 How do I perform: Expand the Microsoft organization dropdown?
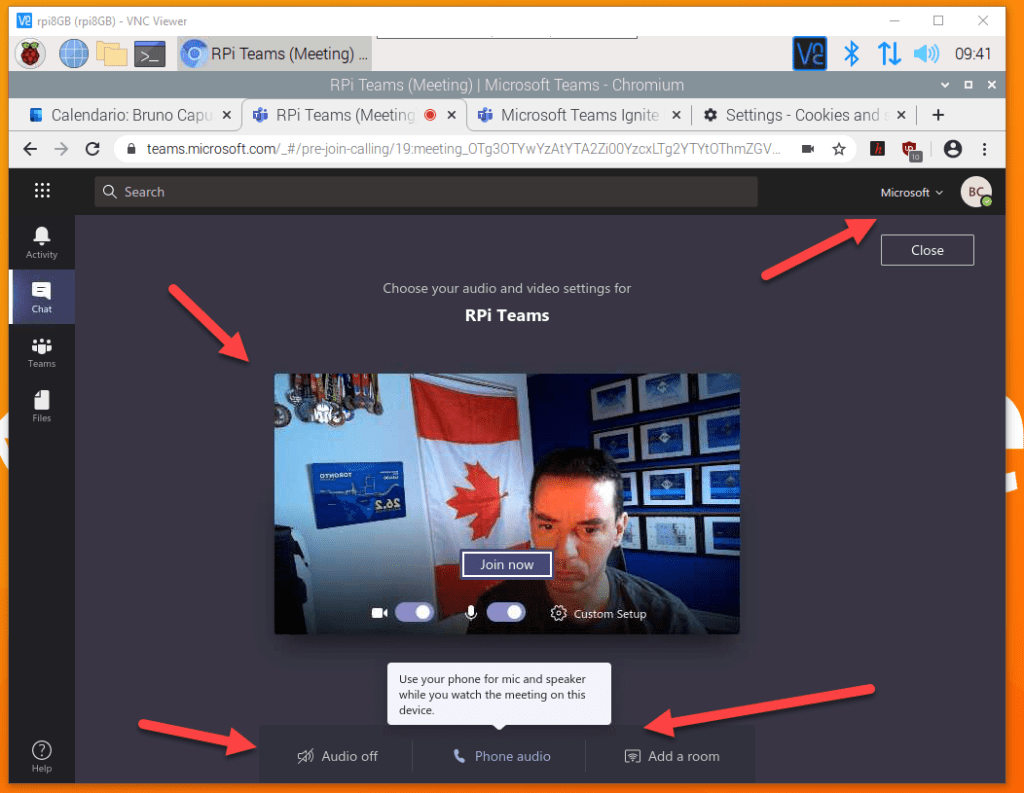point(911,192)
